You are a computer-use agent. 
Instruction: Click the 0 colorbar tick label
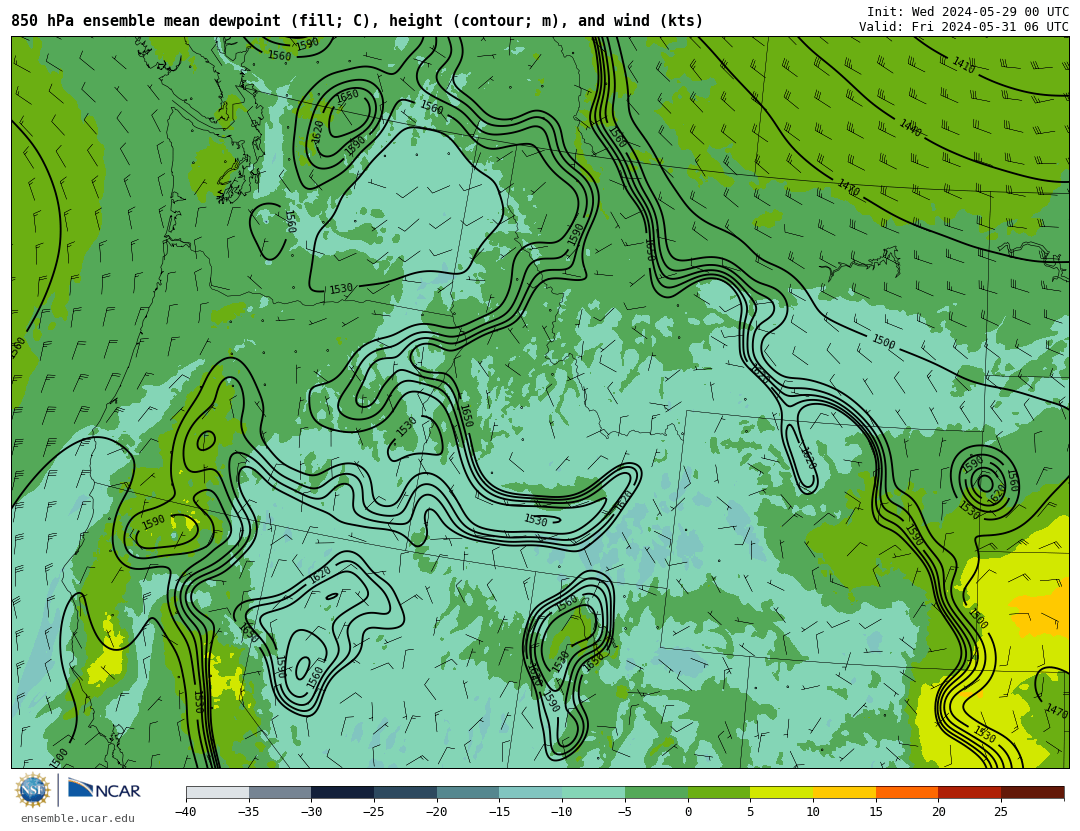coord(688,812)
